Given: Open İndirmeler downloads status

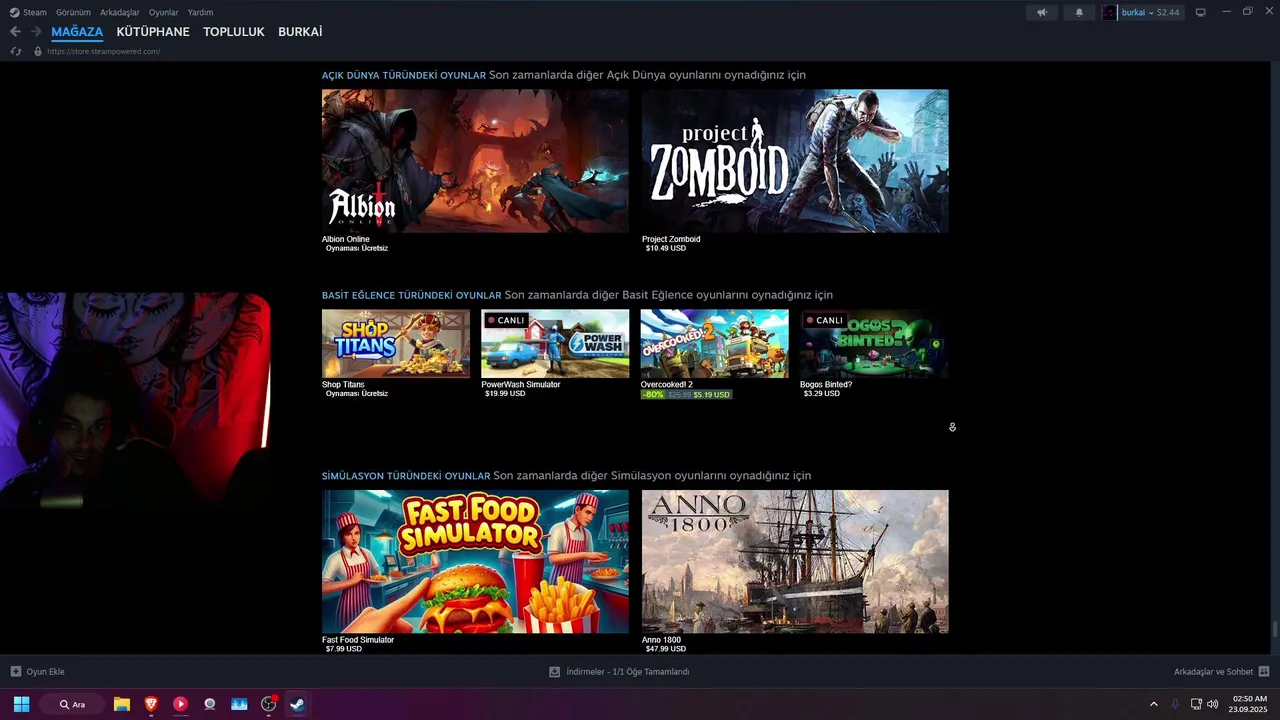Looking at the screenshot, I should click(619, 672).
